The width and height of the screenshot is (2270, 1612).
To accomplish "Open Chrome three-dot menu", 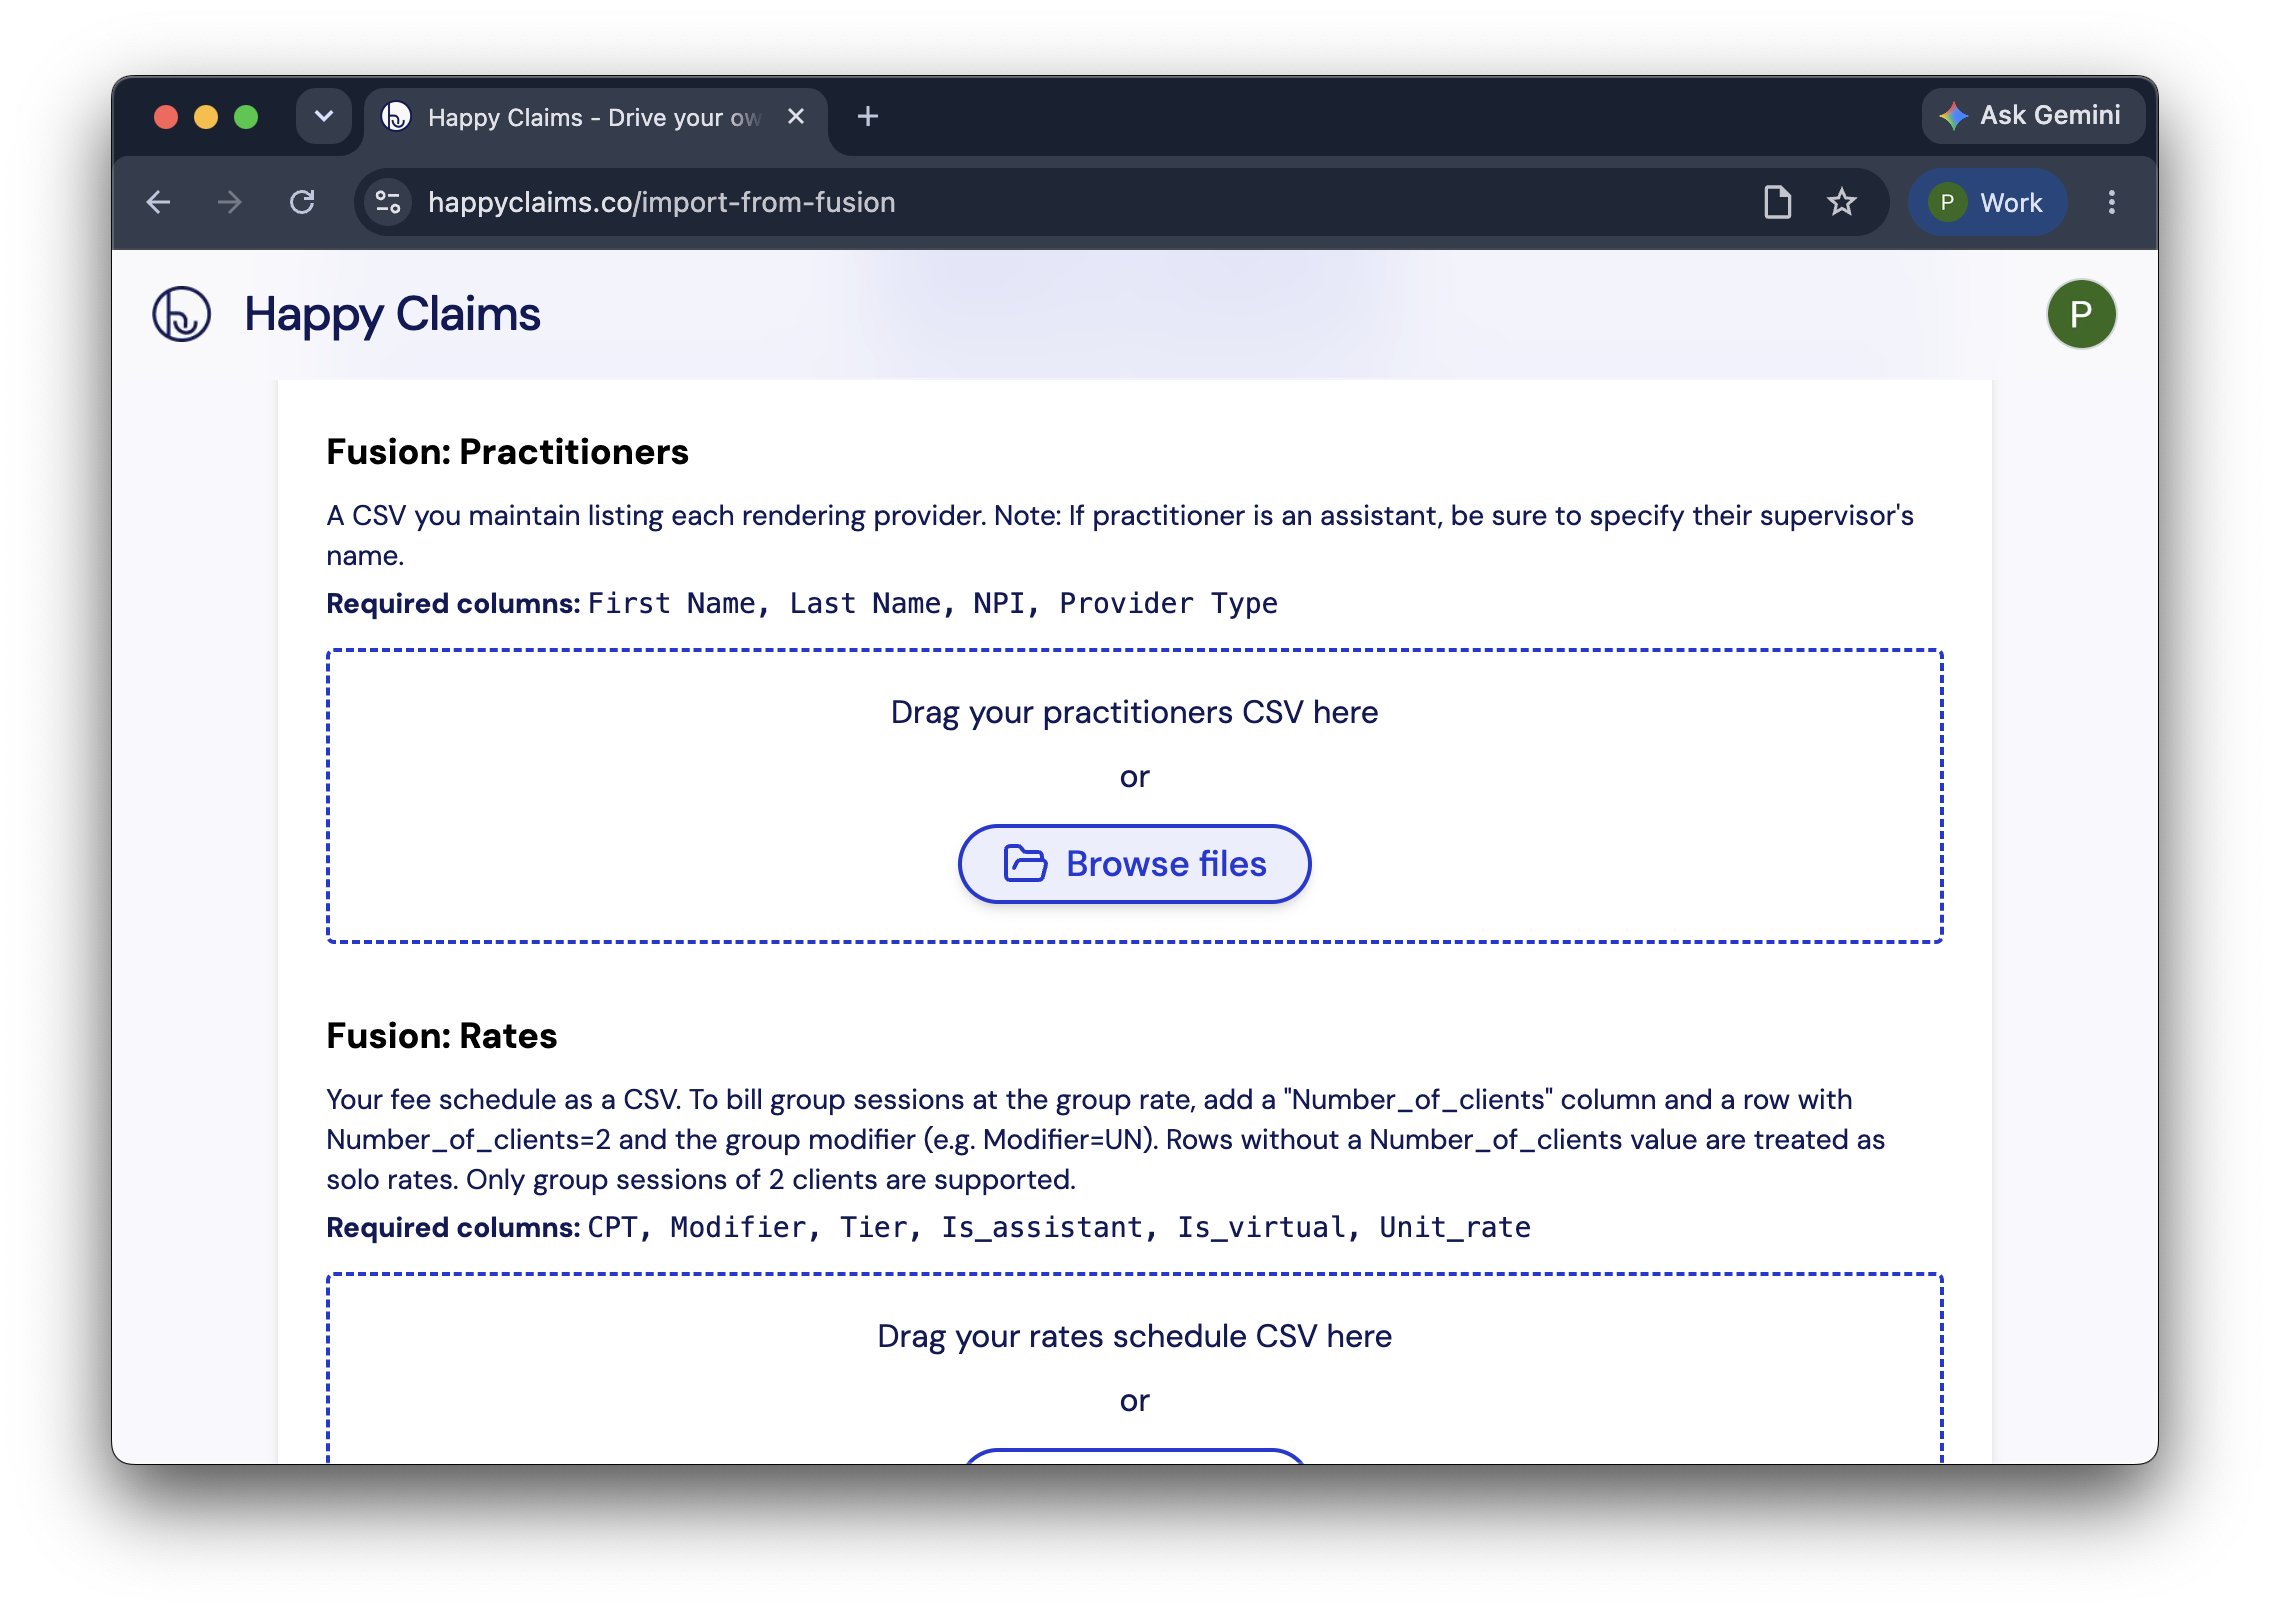I will point(2111,203).
